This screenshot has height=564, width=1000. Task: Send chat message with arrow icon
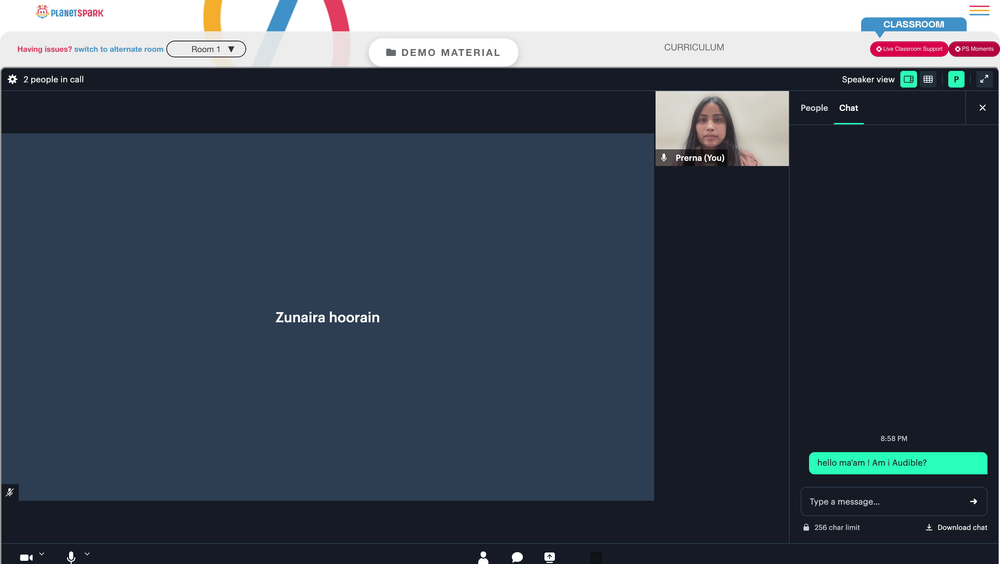(x=973, y=501)
